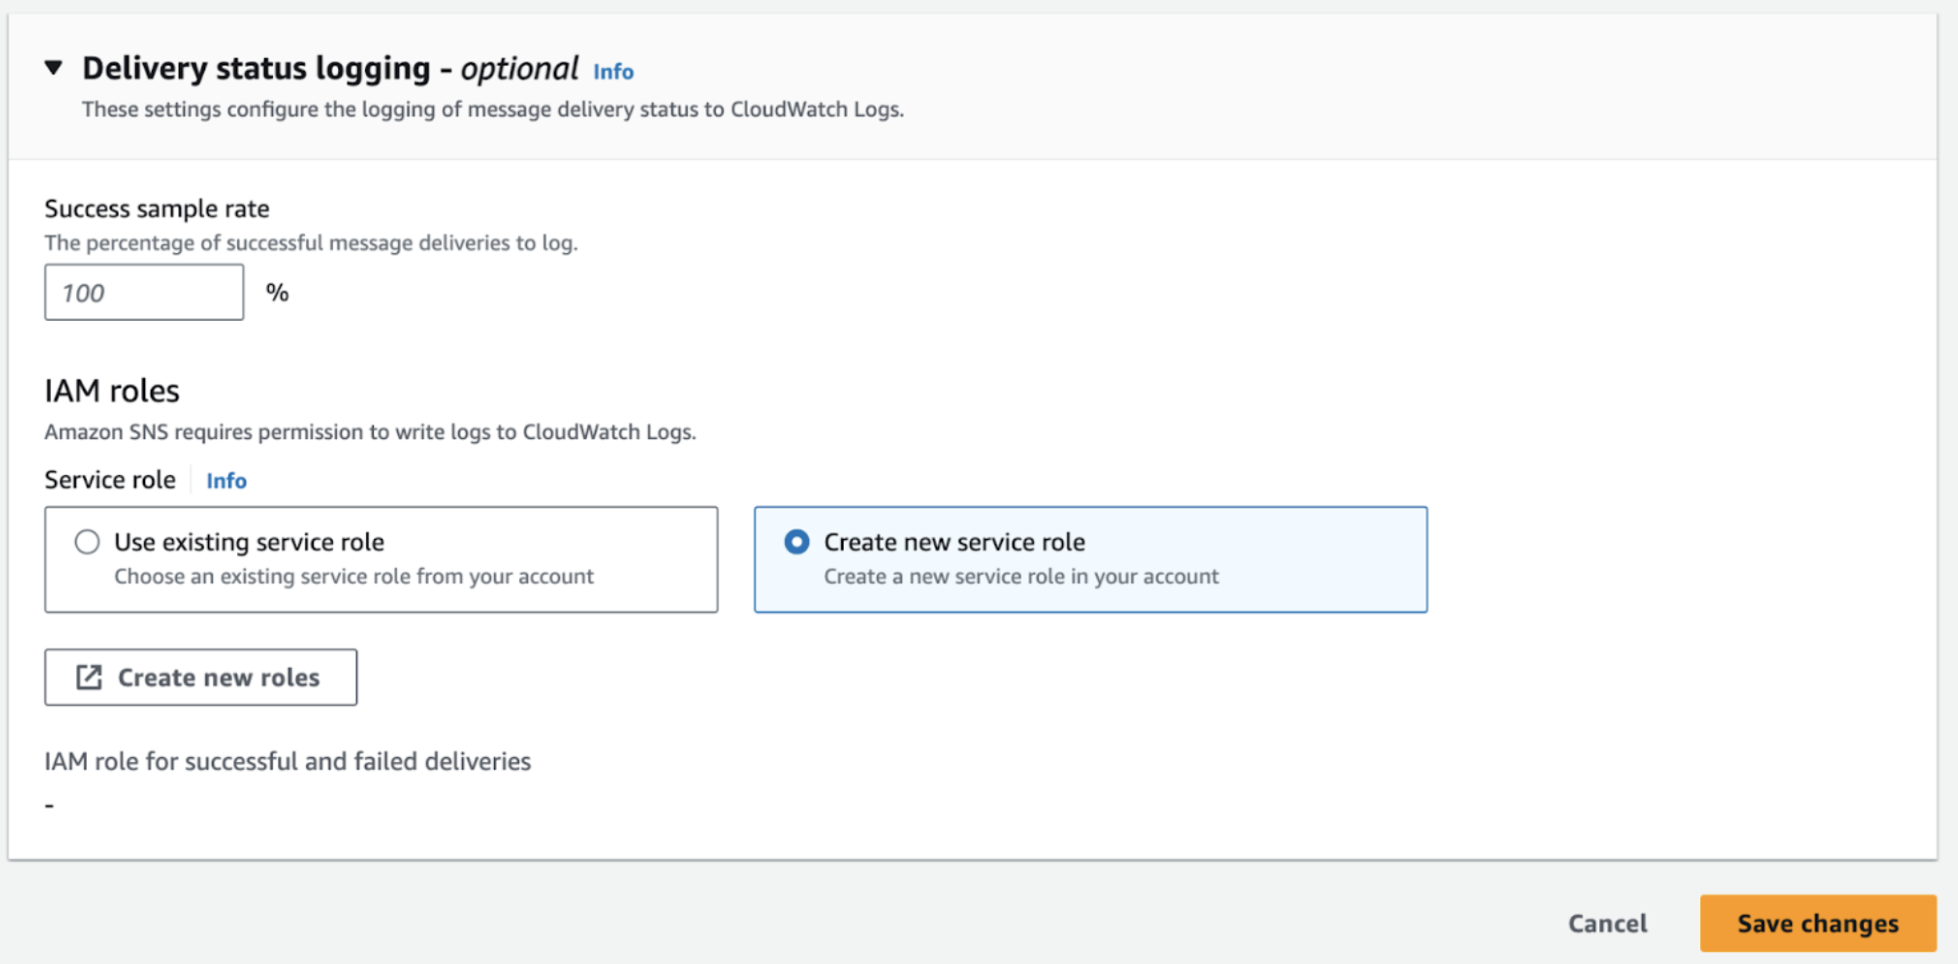
Task: Click external link icon on Create new roles
Action: pos(89,678)
